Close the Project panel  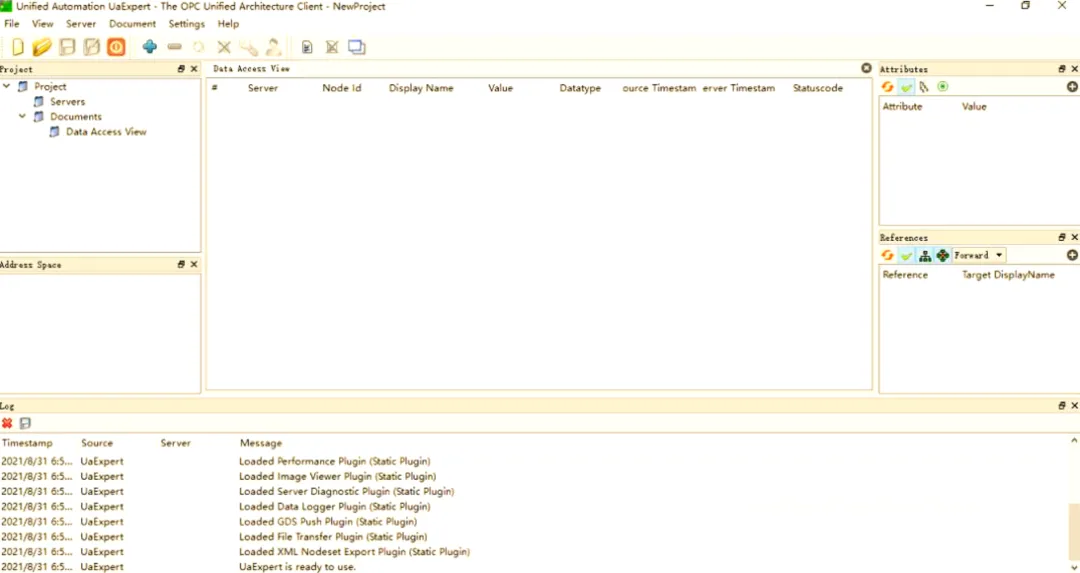tap(194, 69)
